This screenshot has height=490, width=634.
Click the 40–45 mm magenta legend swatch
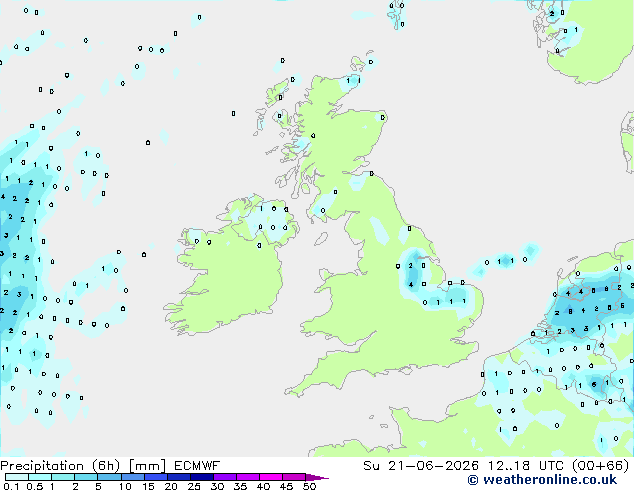(271, 477)
